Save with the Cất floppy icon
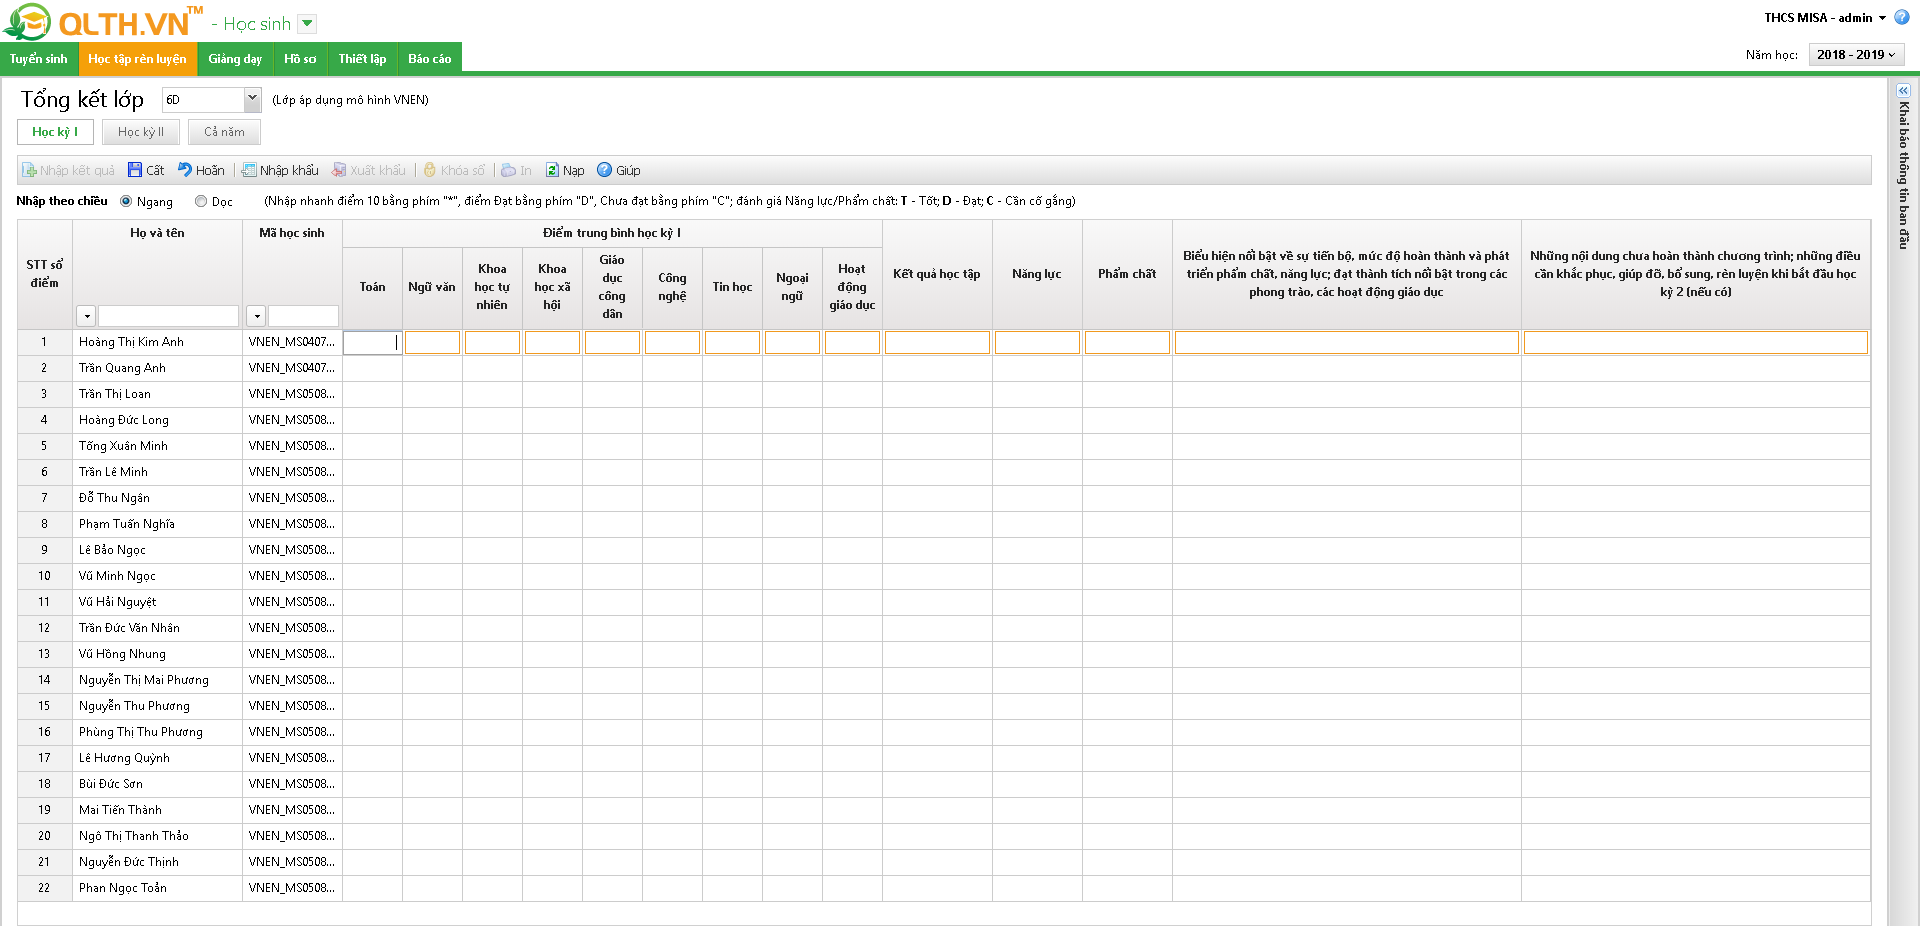The width and height of the screenshot is (1920, 926). tap(135, 170)
